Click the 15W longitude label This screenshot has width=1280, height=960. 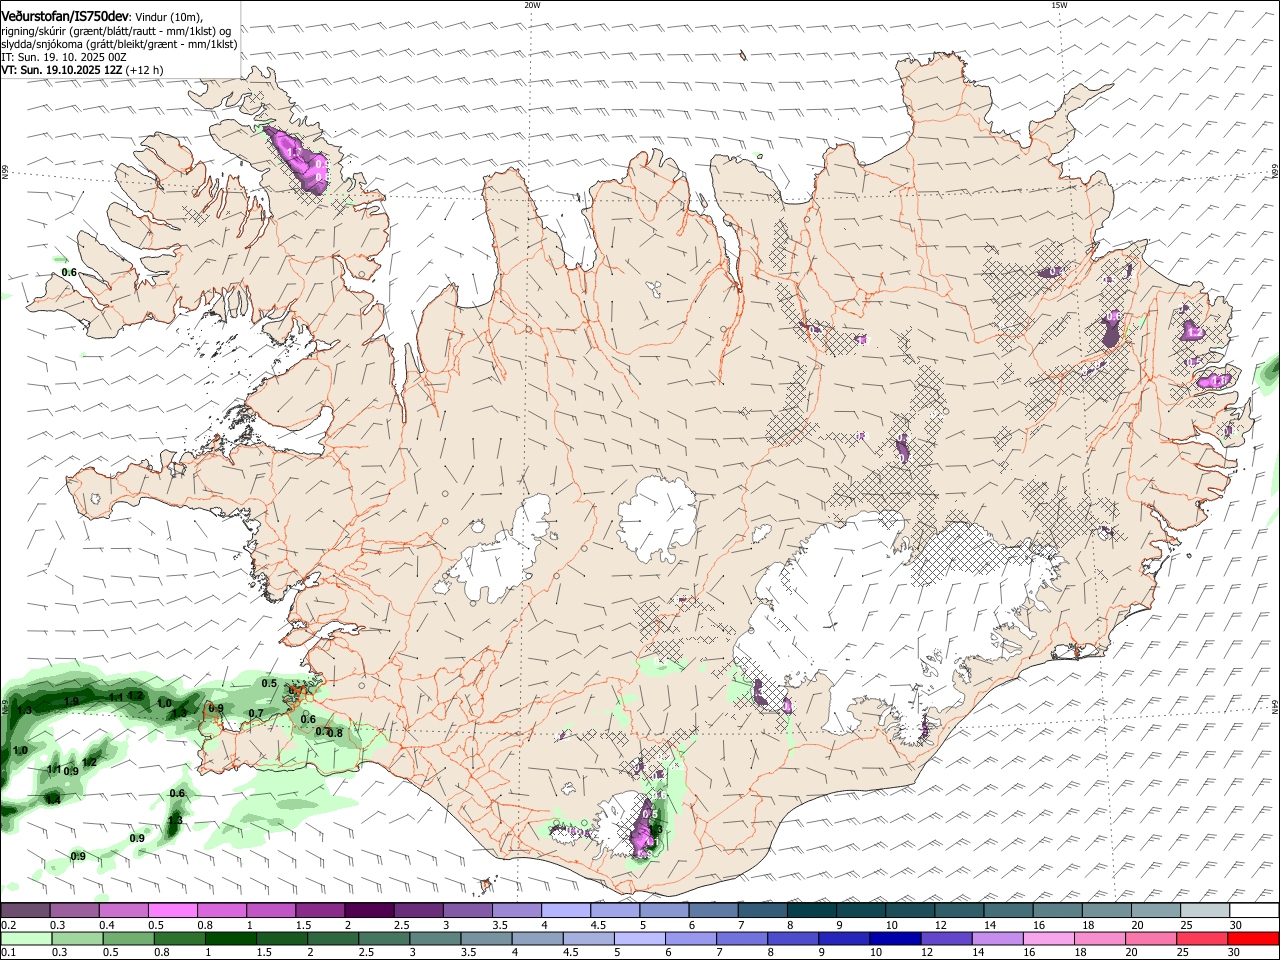[x=1059, y=5]
